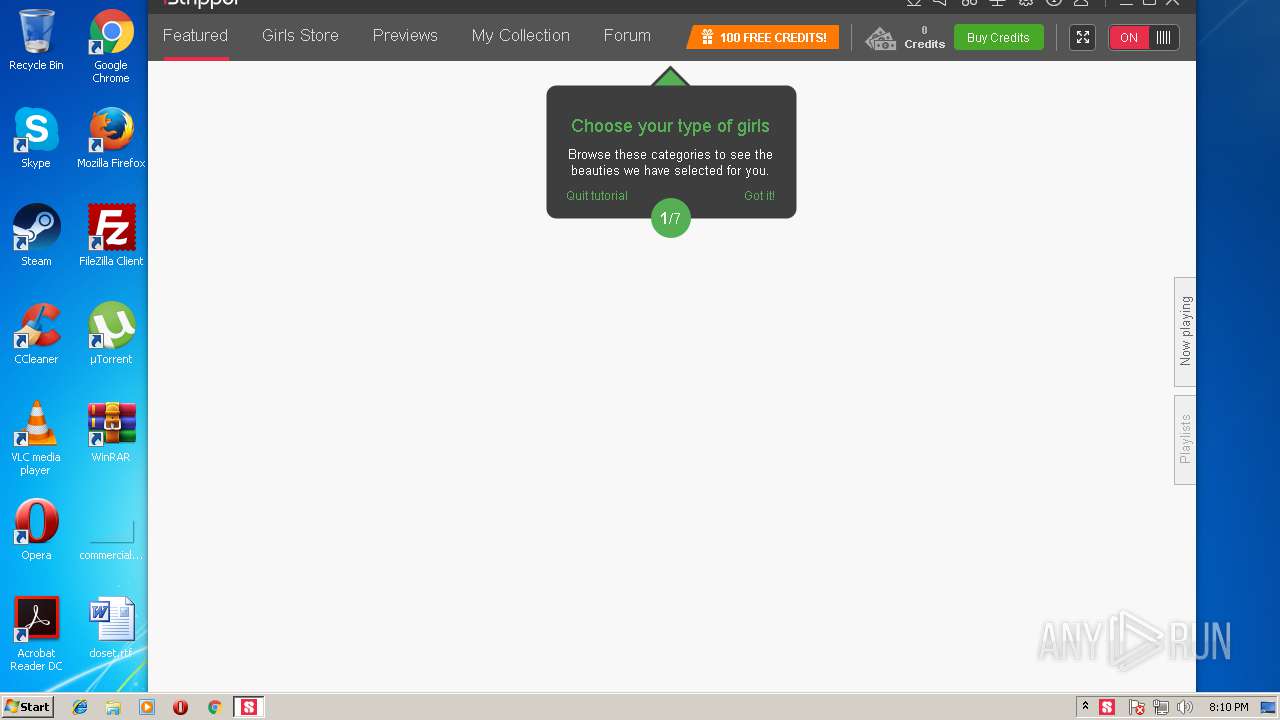Launch Google Chrome from the desktop

tap(111, 46)
